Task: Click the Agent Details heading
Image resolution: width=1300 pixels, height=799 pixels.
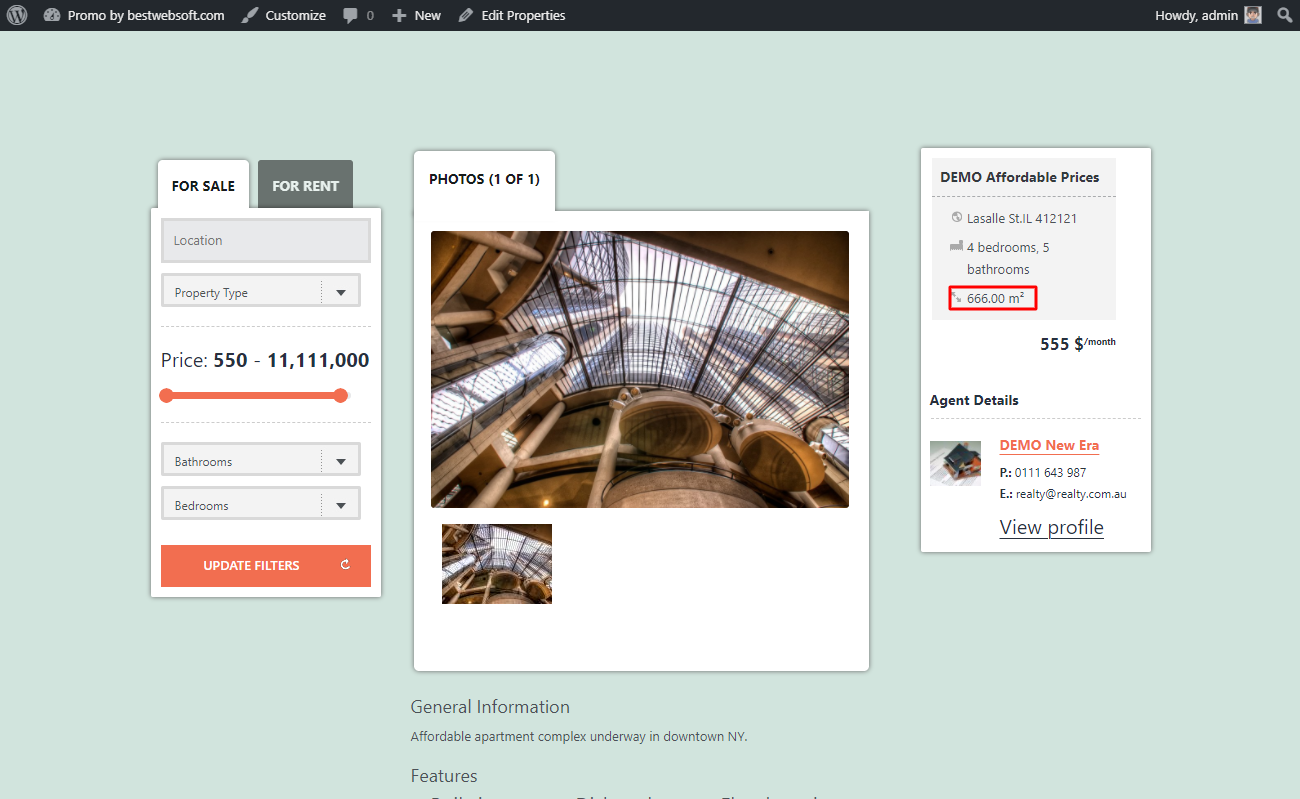Action: pyautogui.click(x=974, y=400)
